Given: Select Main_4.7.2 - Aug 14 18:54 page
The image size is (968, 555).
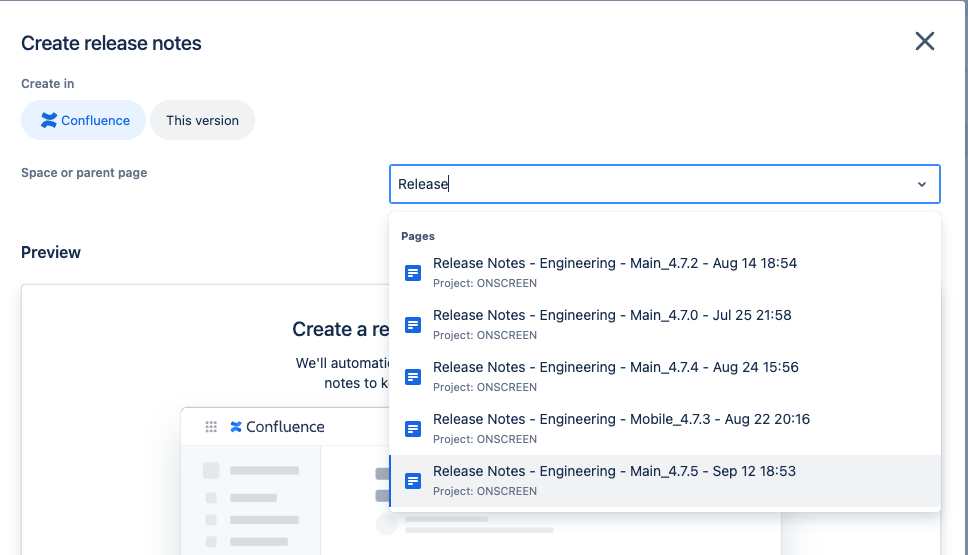Looking at the screenshot, I should coord(665,273).
